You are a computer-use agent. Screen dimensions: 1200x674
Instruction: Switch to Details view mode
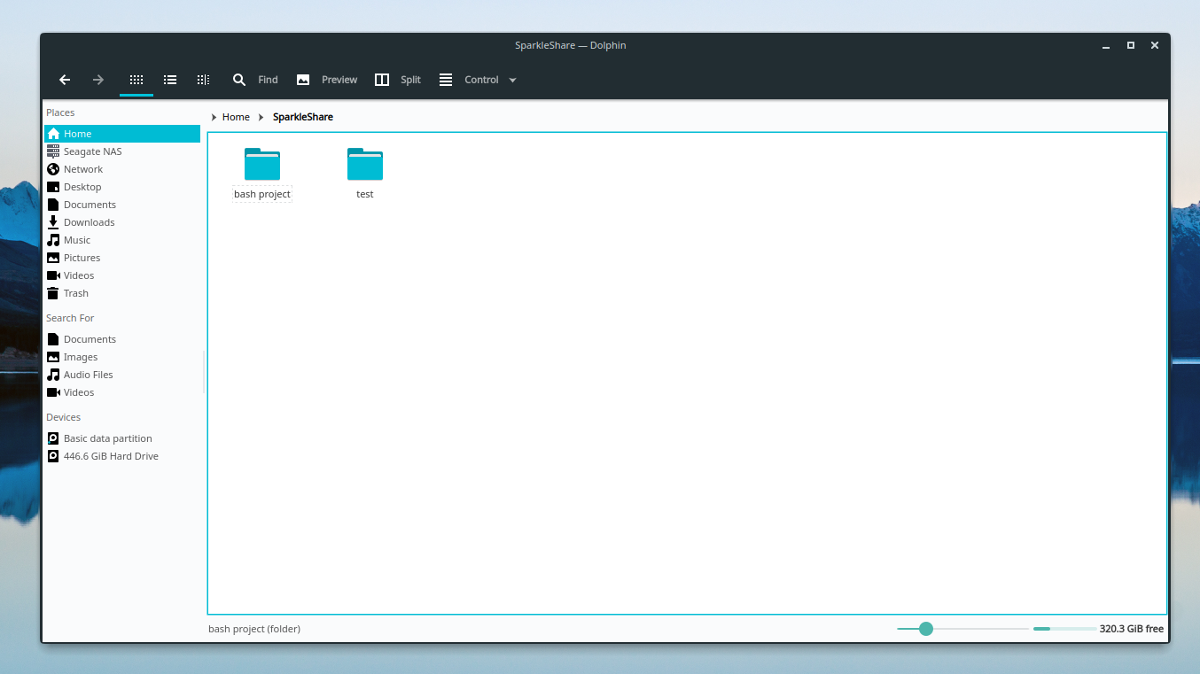point(203,80)
